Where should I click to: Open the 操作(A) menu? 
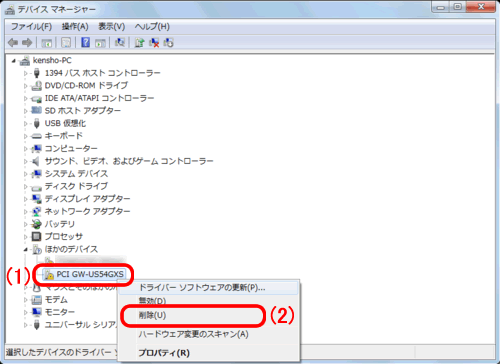pos(75,26)
